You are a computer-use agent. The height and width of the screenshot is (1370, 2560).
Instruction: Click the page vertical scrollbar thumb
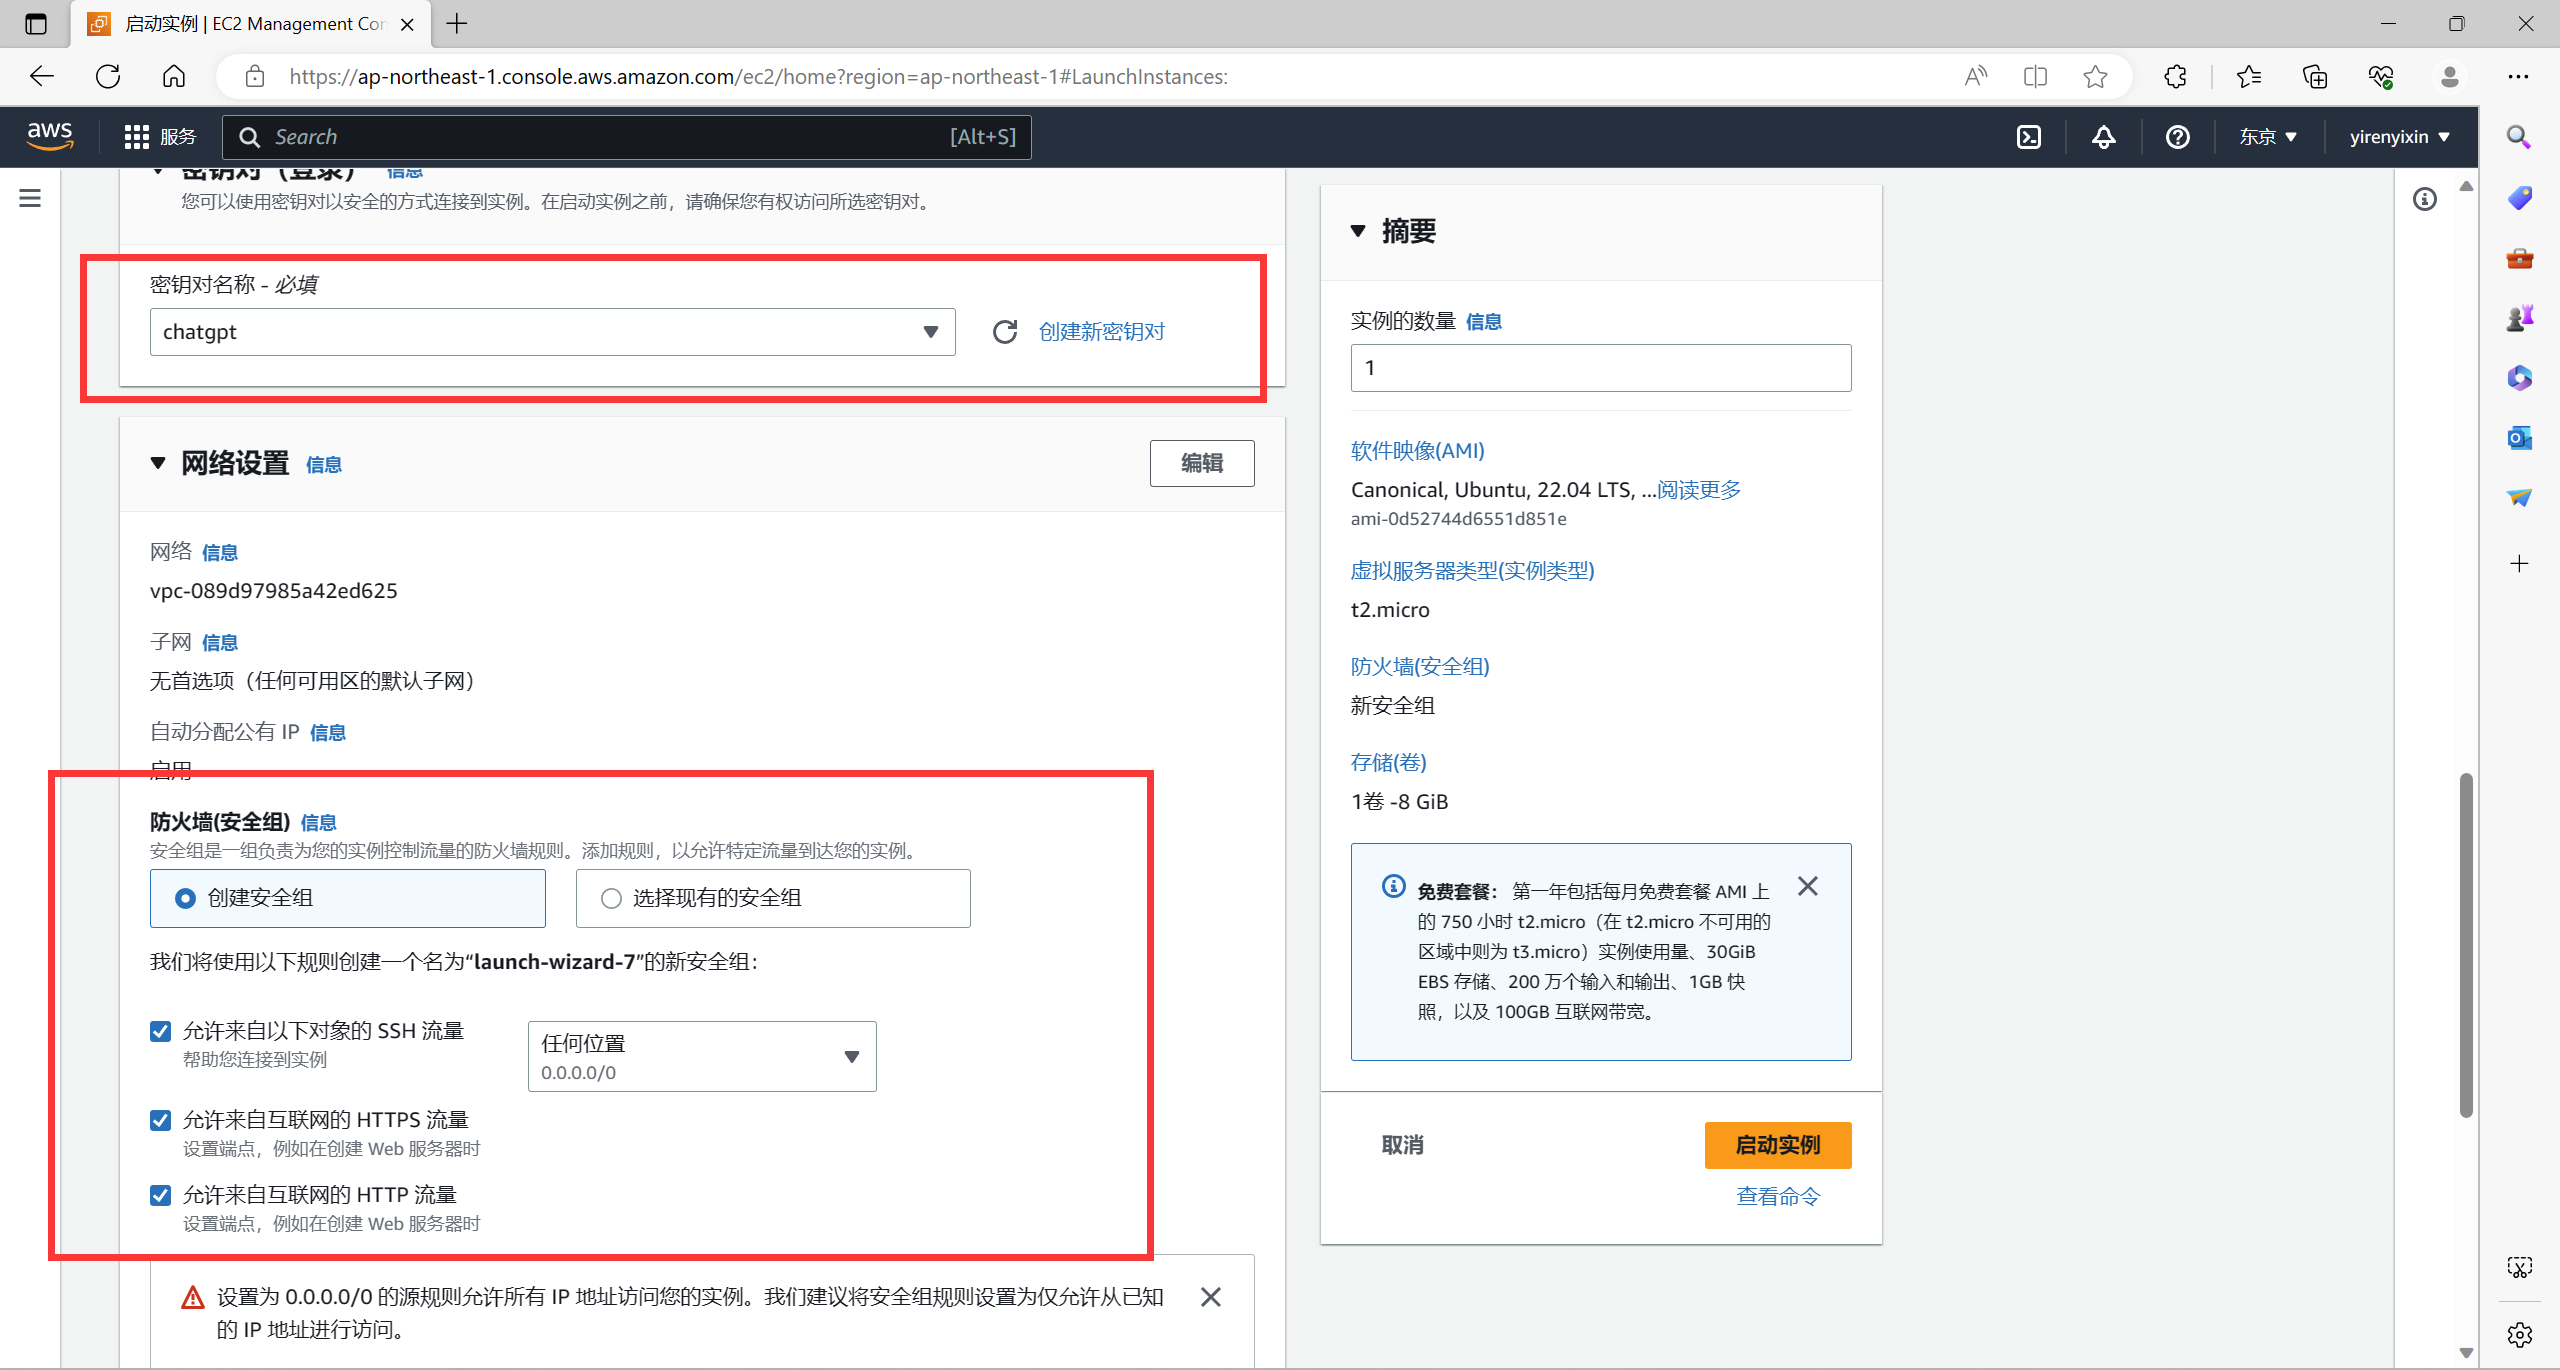pyautogui.click(x=2466, y=945)
